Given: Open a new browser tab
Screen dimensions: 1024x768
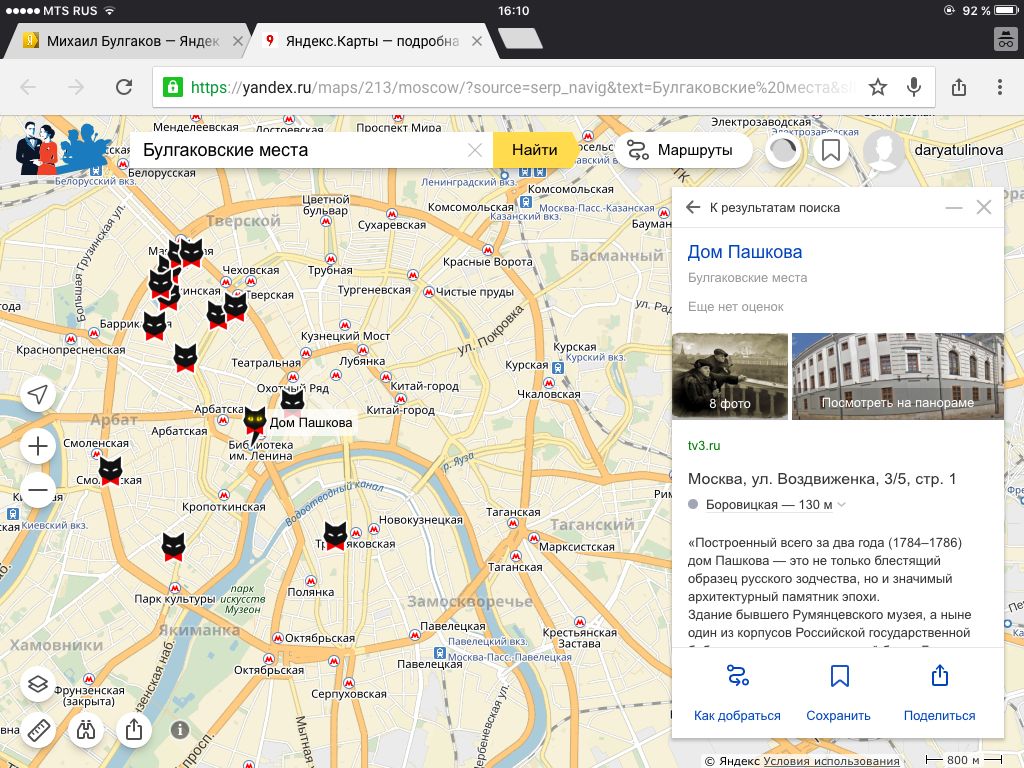Looking at the screenshot, I should [x=519, y=40].
